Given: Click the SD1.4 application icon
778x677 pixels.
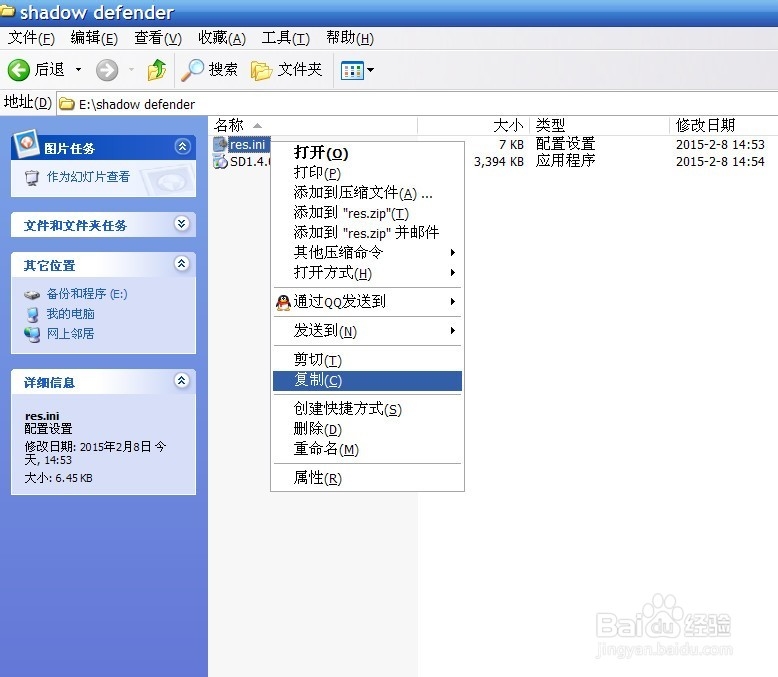Looking at the screenshot, I should 220,161.
